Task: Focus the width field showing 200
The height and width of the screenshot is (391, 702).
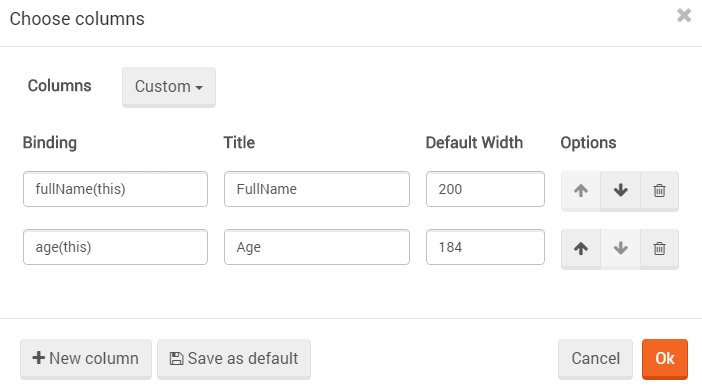Action: point(485,189)
